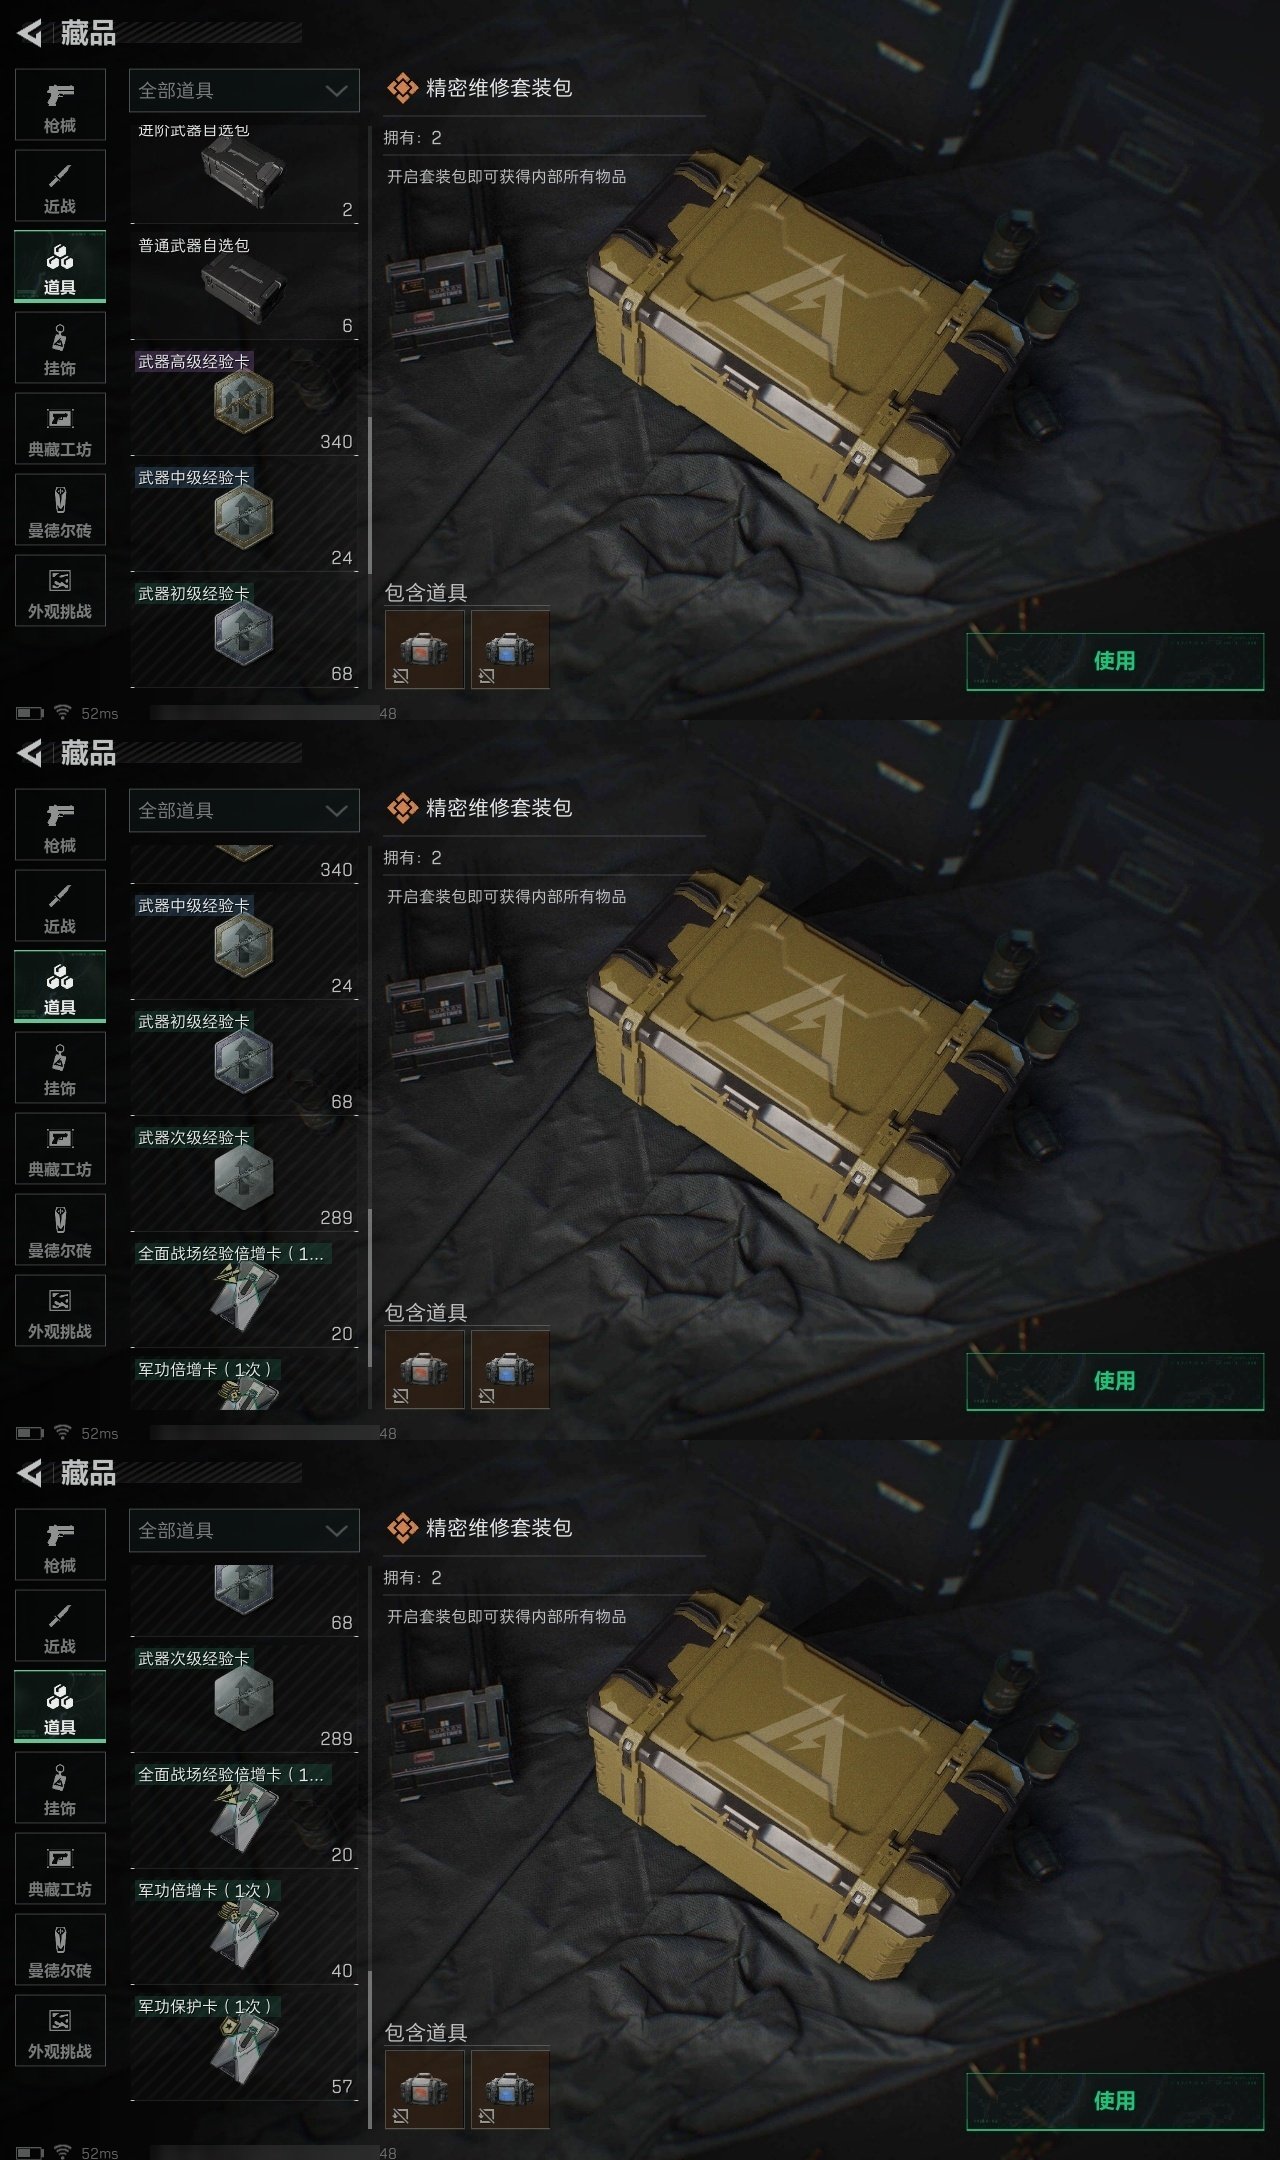Screen dimensions: 1280x2160
Task: Expand the 全部道具 dropdown in the bottommost screenshot
Action: click(244, 1530)
